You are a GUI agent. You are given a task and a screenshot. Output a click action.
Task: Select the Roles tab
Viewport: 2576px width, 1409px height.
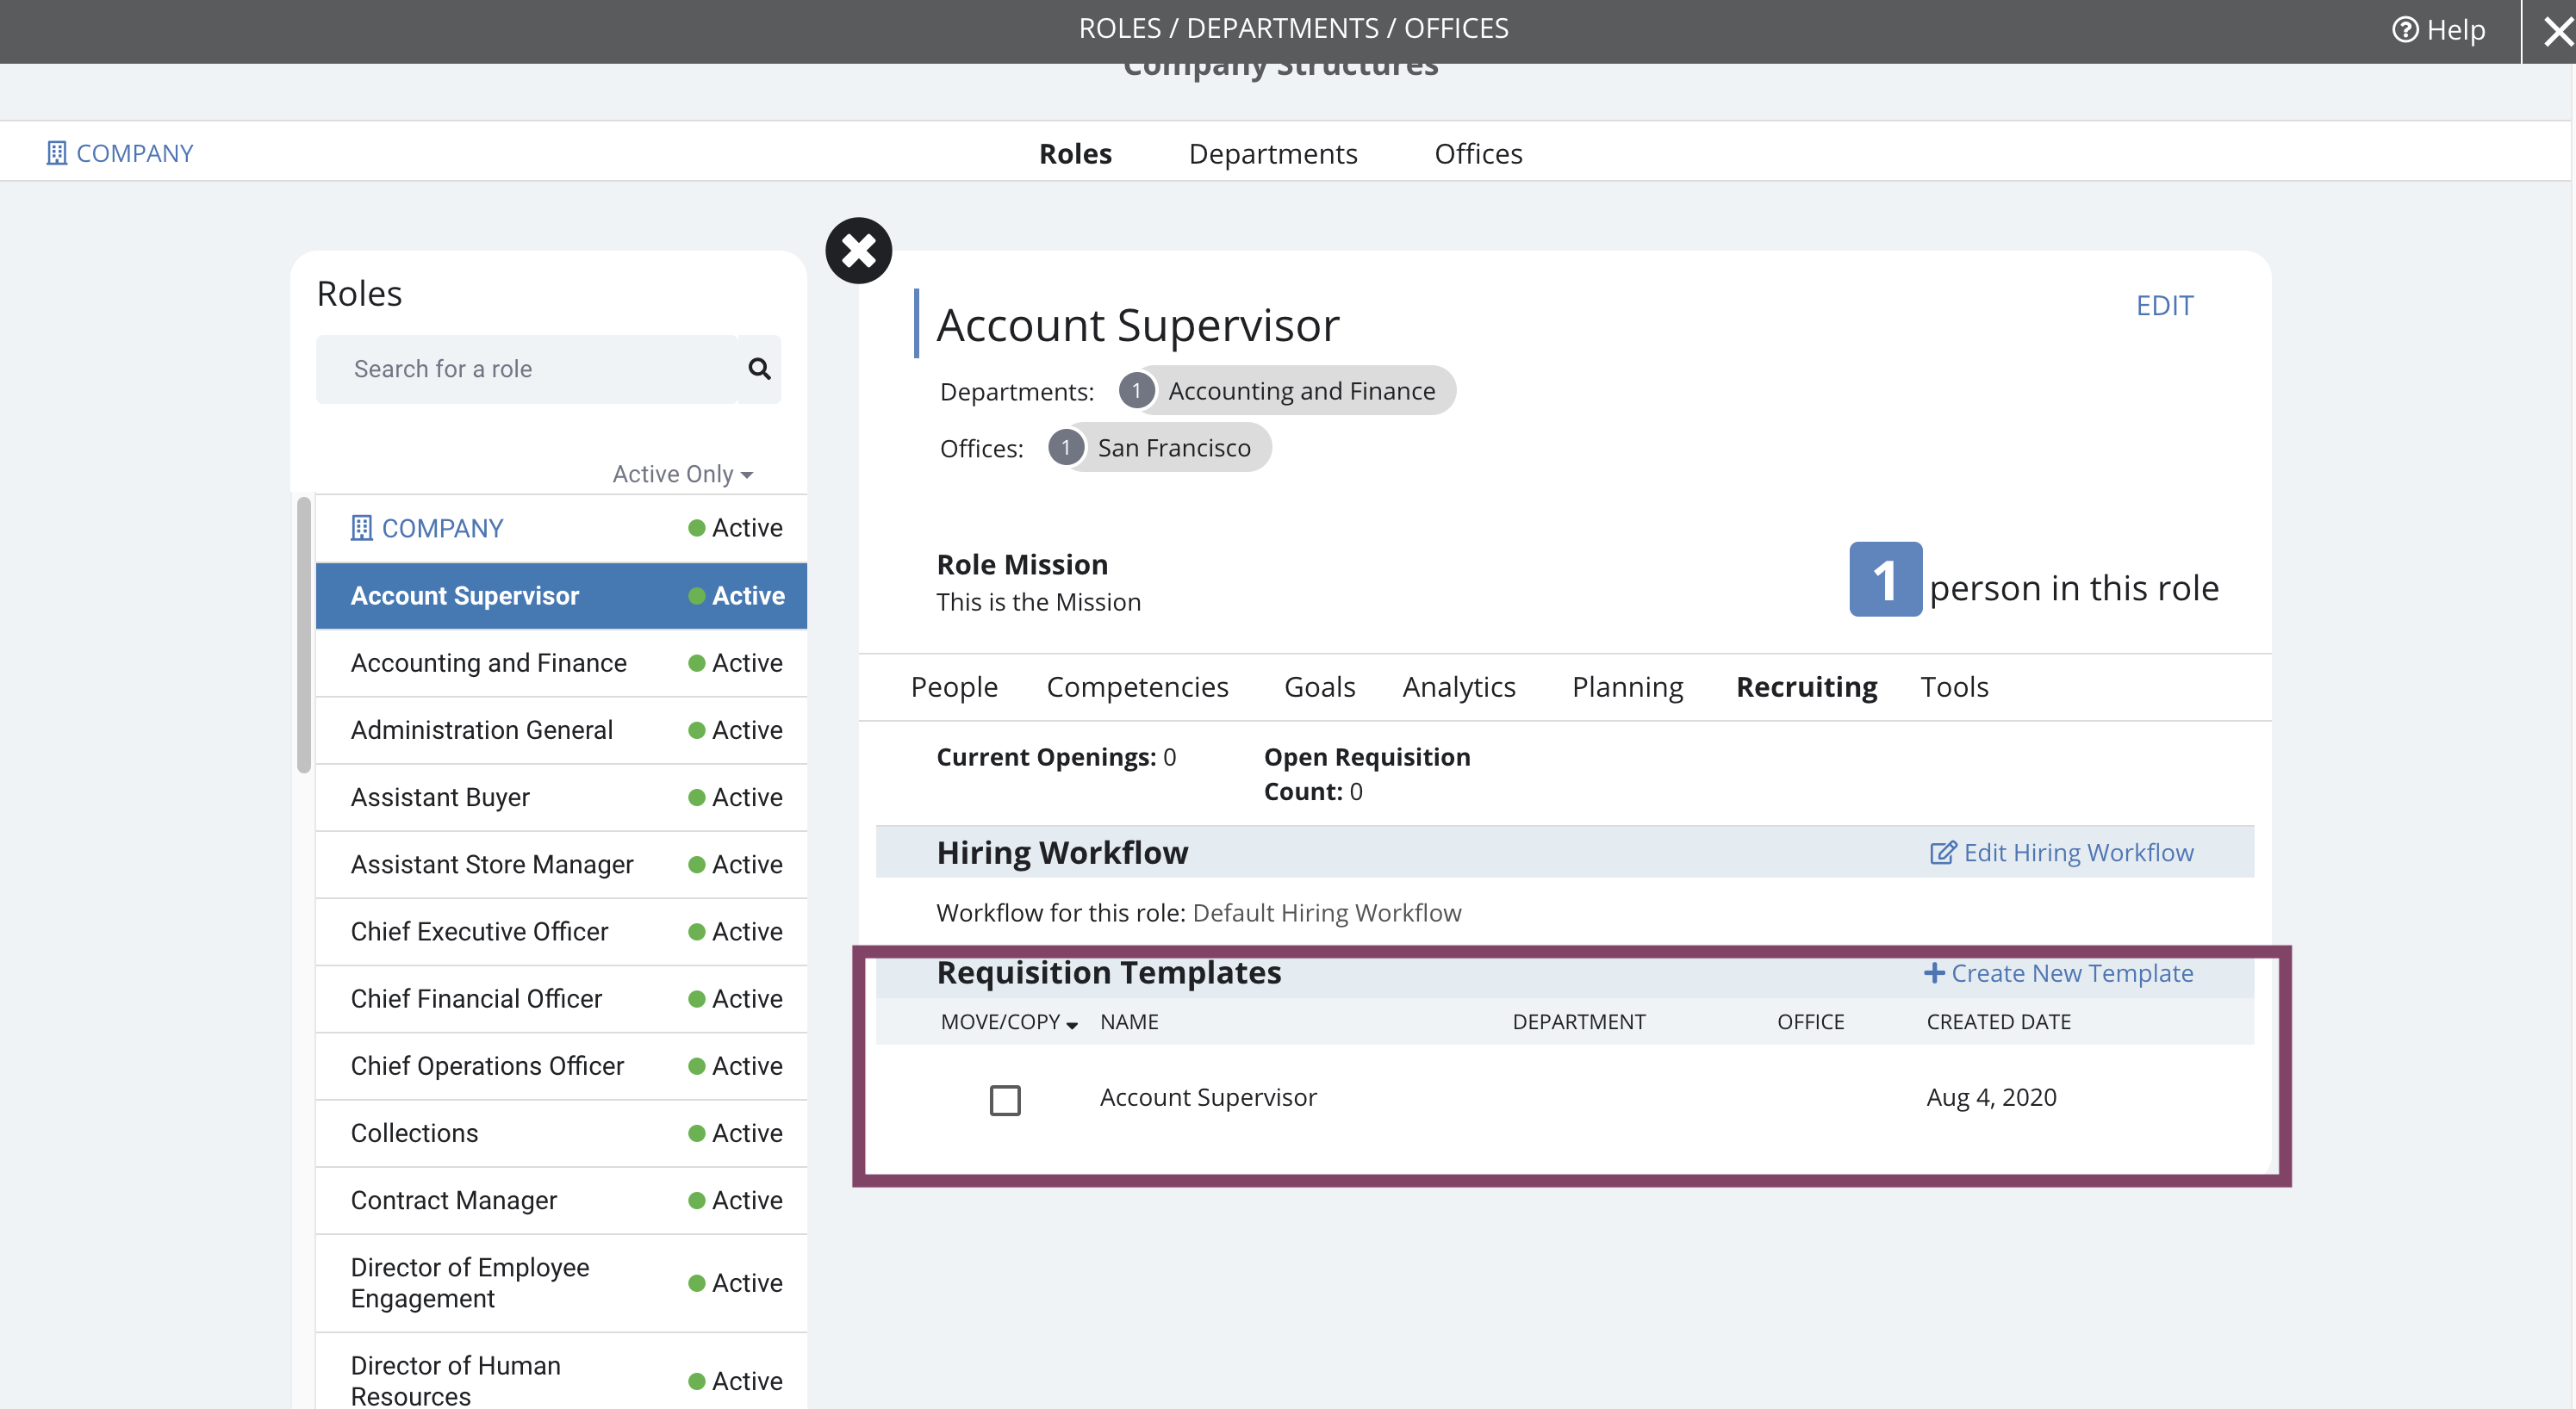coord(1075,153)
